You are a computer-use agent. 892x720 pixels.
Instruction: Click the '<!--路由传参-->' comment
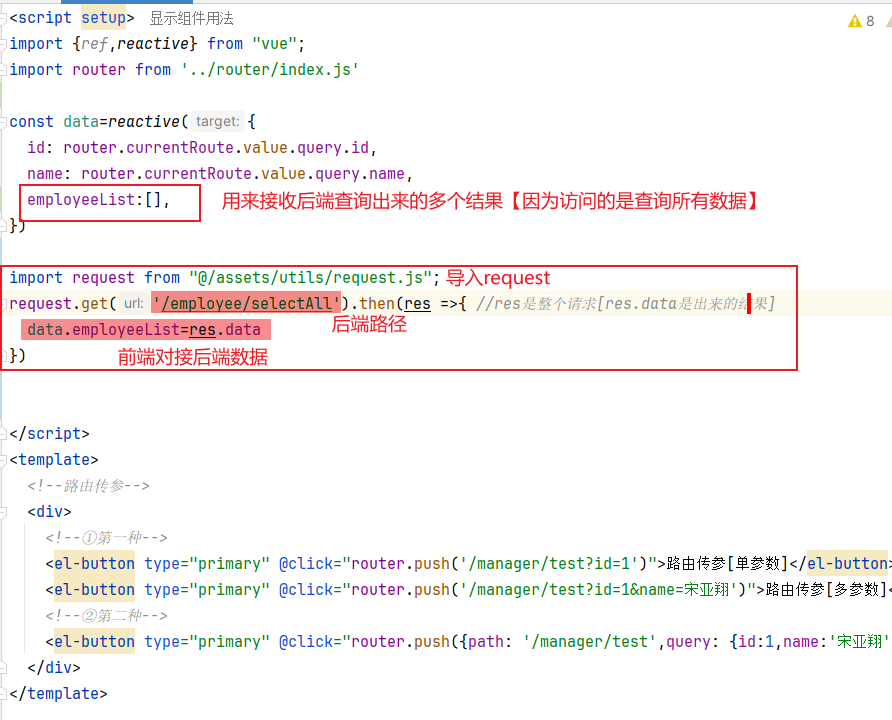pyautogui.click(x=88, y=486)
